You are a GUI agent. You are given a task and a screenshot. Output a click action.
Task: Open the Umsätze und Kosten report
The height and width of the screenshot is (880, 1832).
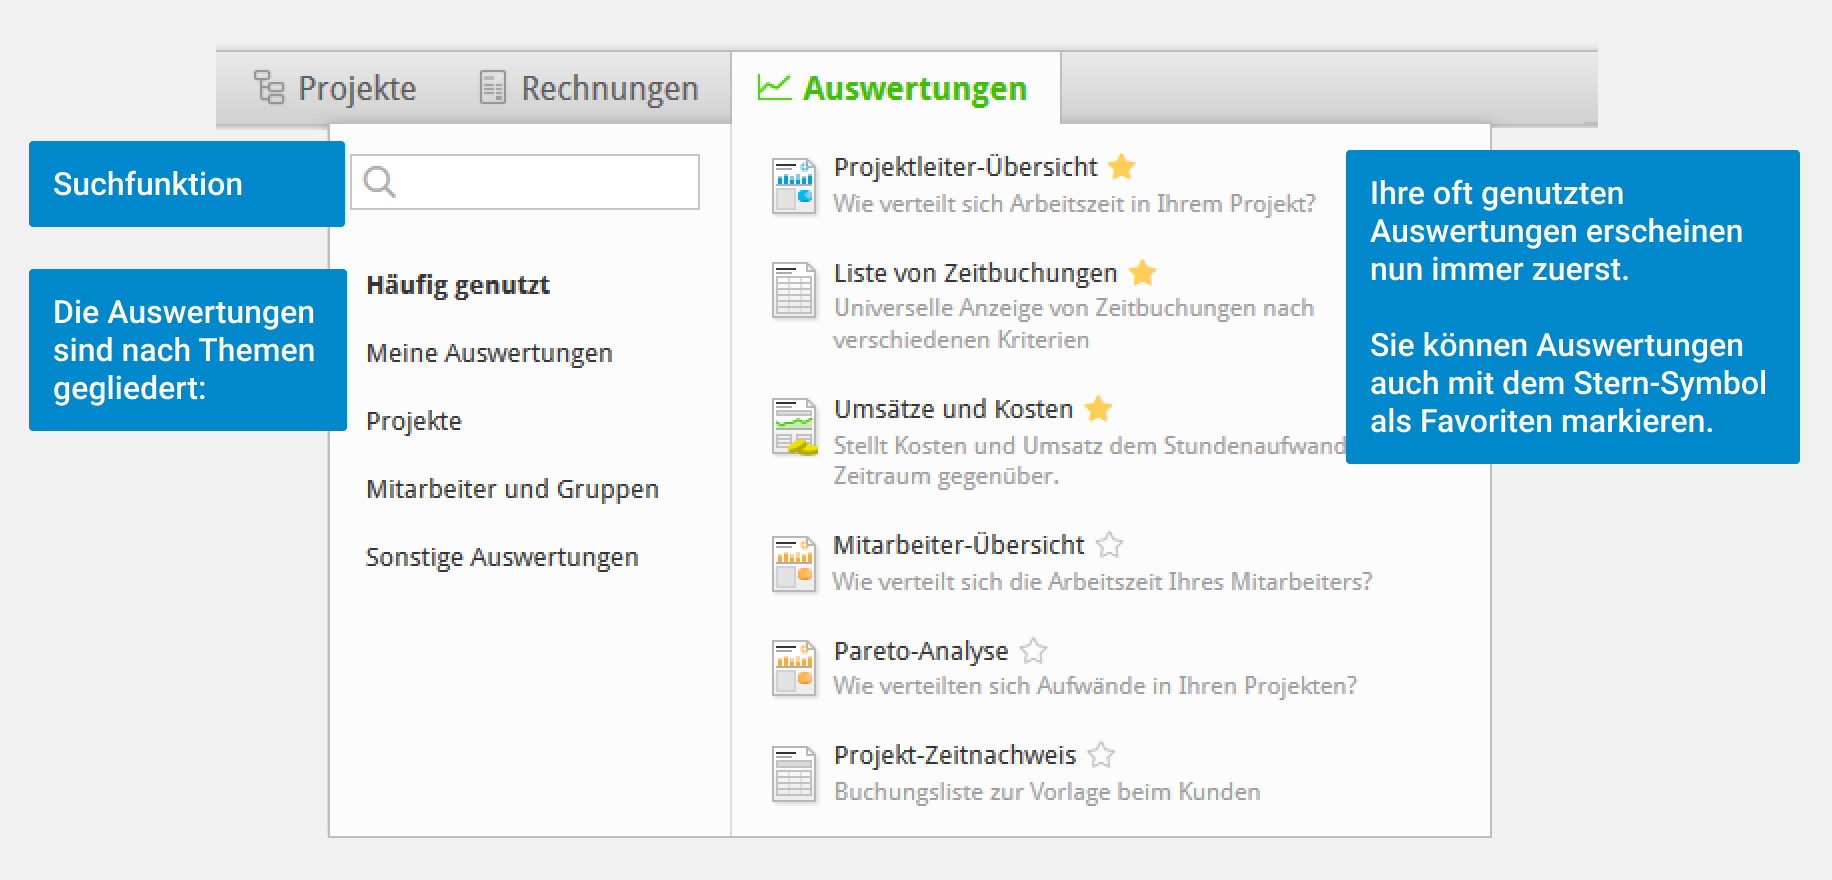point(953,409)
